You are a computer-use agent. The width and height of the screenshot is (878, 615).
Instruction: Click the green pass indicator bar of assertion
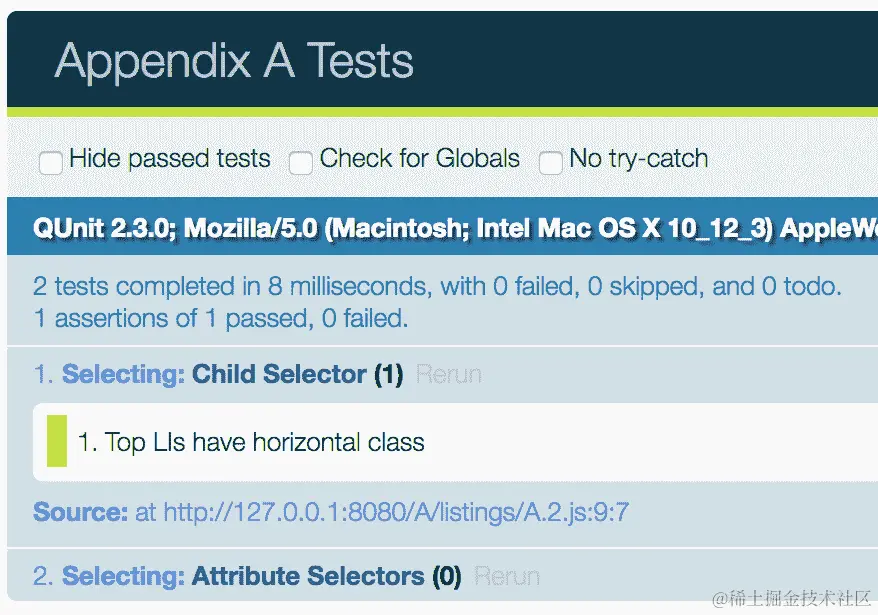click(57, 441)
